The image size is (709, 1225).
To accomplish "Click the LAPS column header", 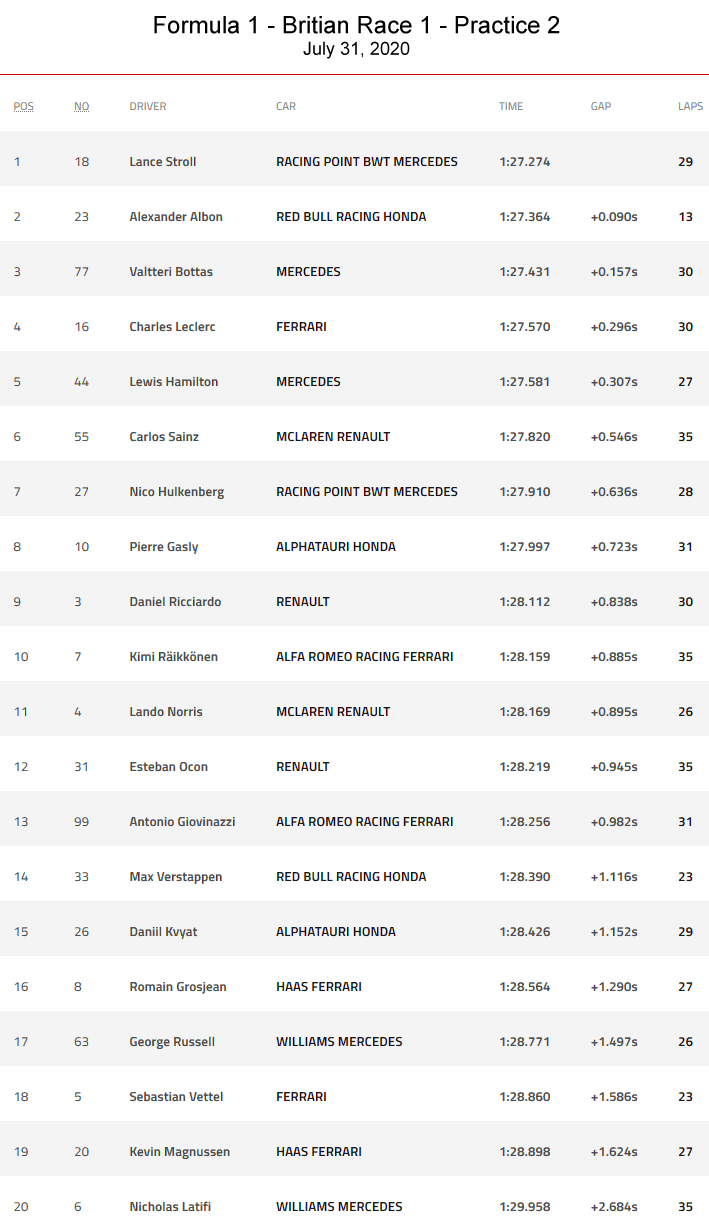I will pyautogui.click(x=690, y=106).
